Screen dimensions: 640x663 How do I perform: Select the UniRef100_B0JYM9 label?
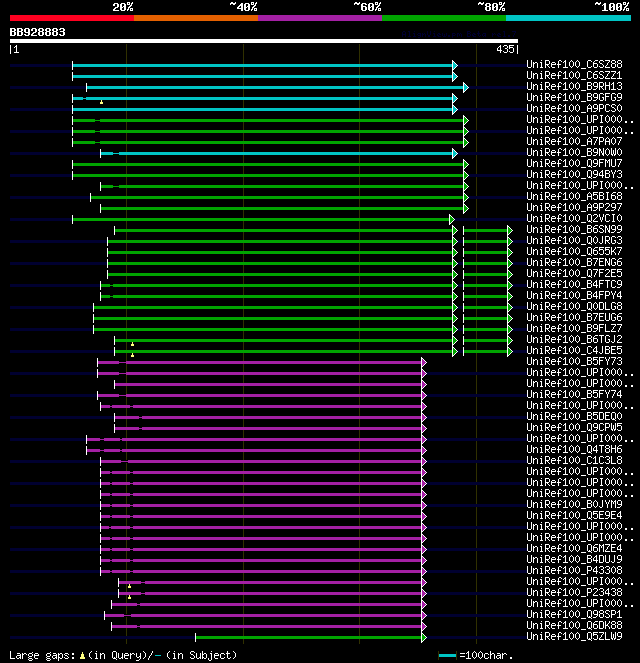pyautogui.click(x=574, y=504)
